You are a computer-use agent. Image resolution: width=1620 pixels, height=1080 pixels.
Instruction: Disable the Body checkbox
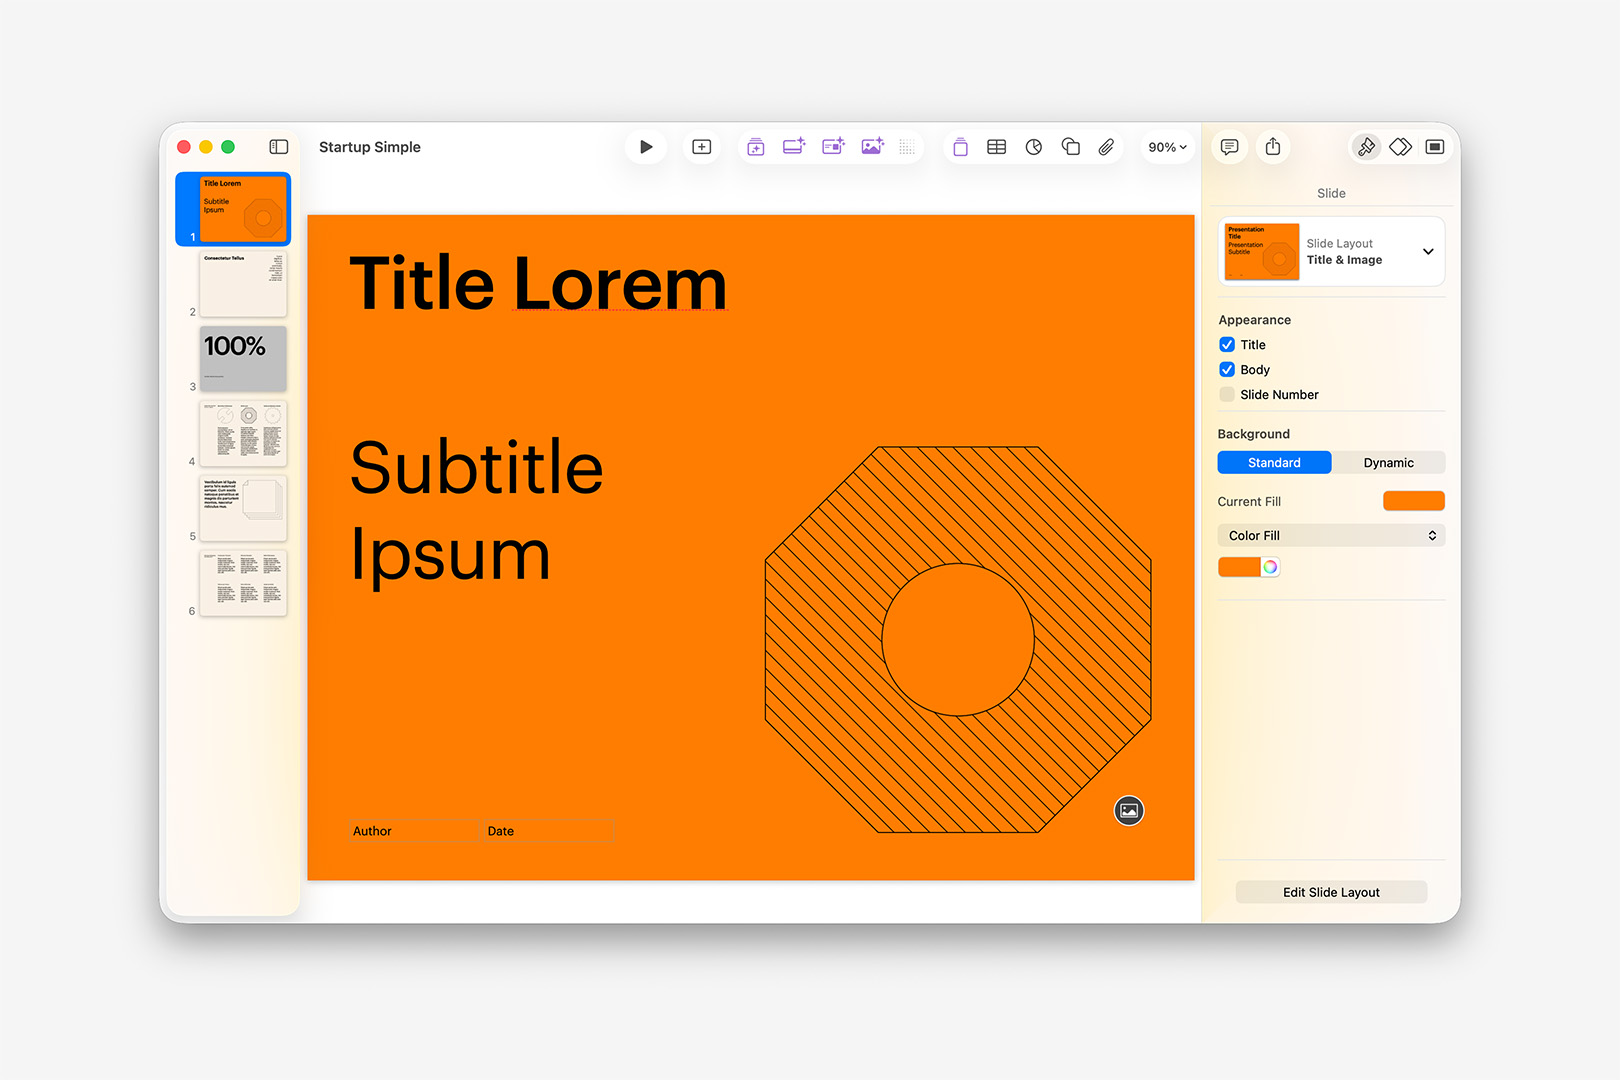pos(1227,369)
